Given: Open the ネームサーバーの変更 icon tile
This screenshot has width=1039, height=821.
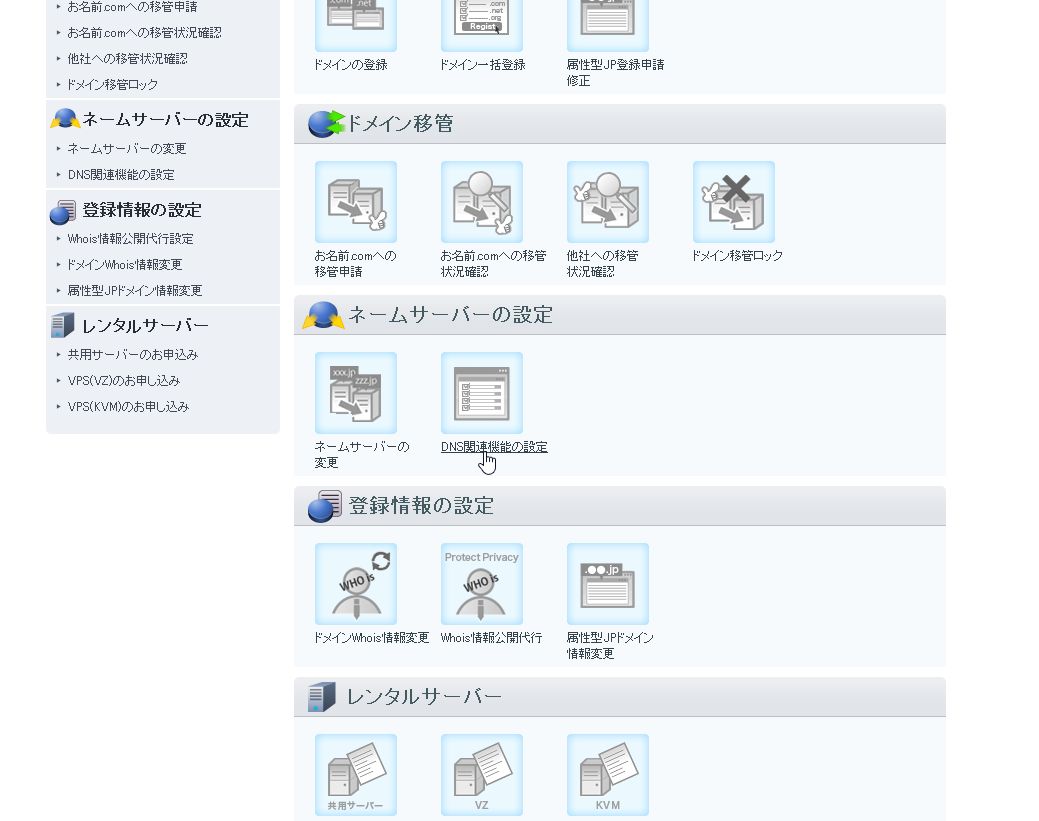Looking at the screenshot, I should click(356, 393).
